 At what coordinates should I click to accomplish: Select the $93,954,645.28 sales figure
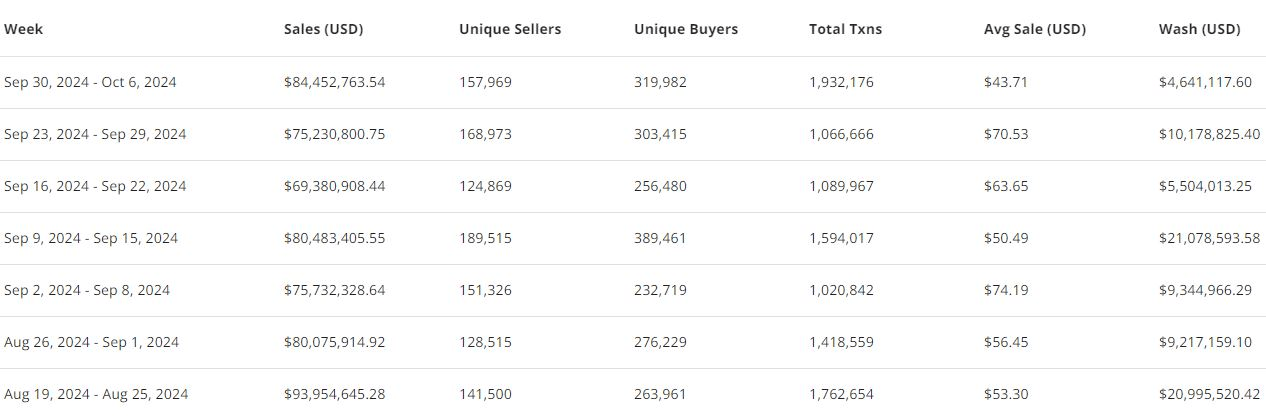tap(334, 394)
